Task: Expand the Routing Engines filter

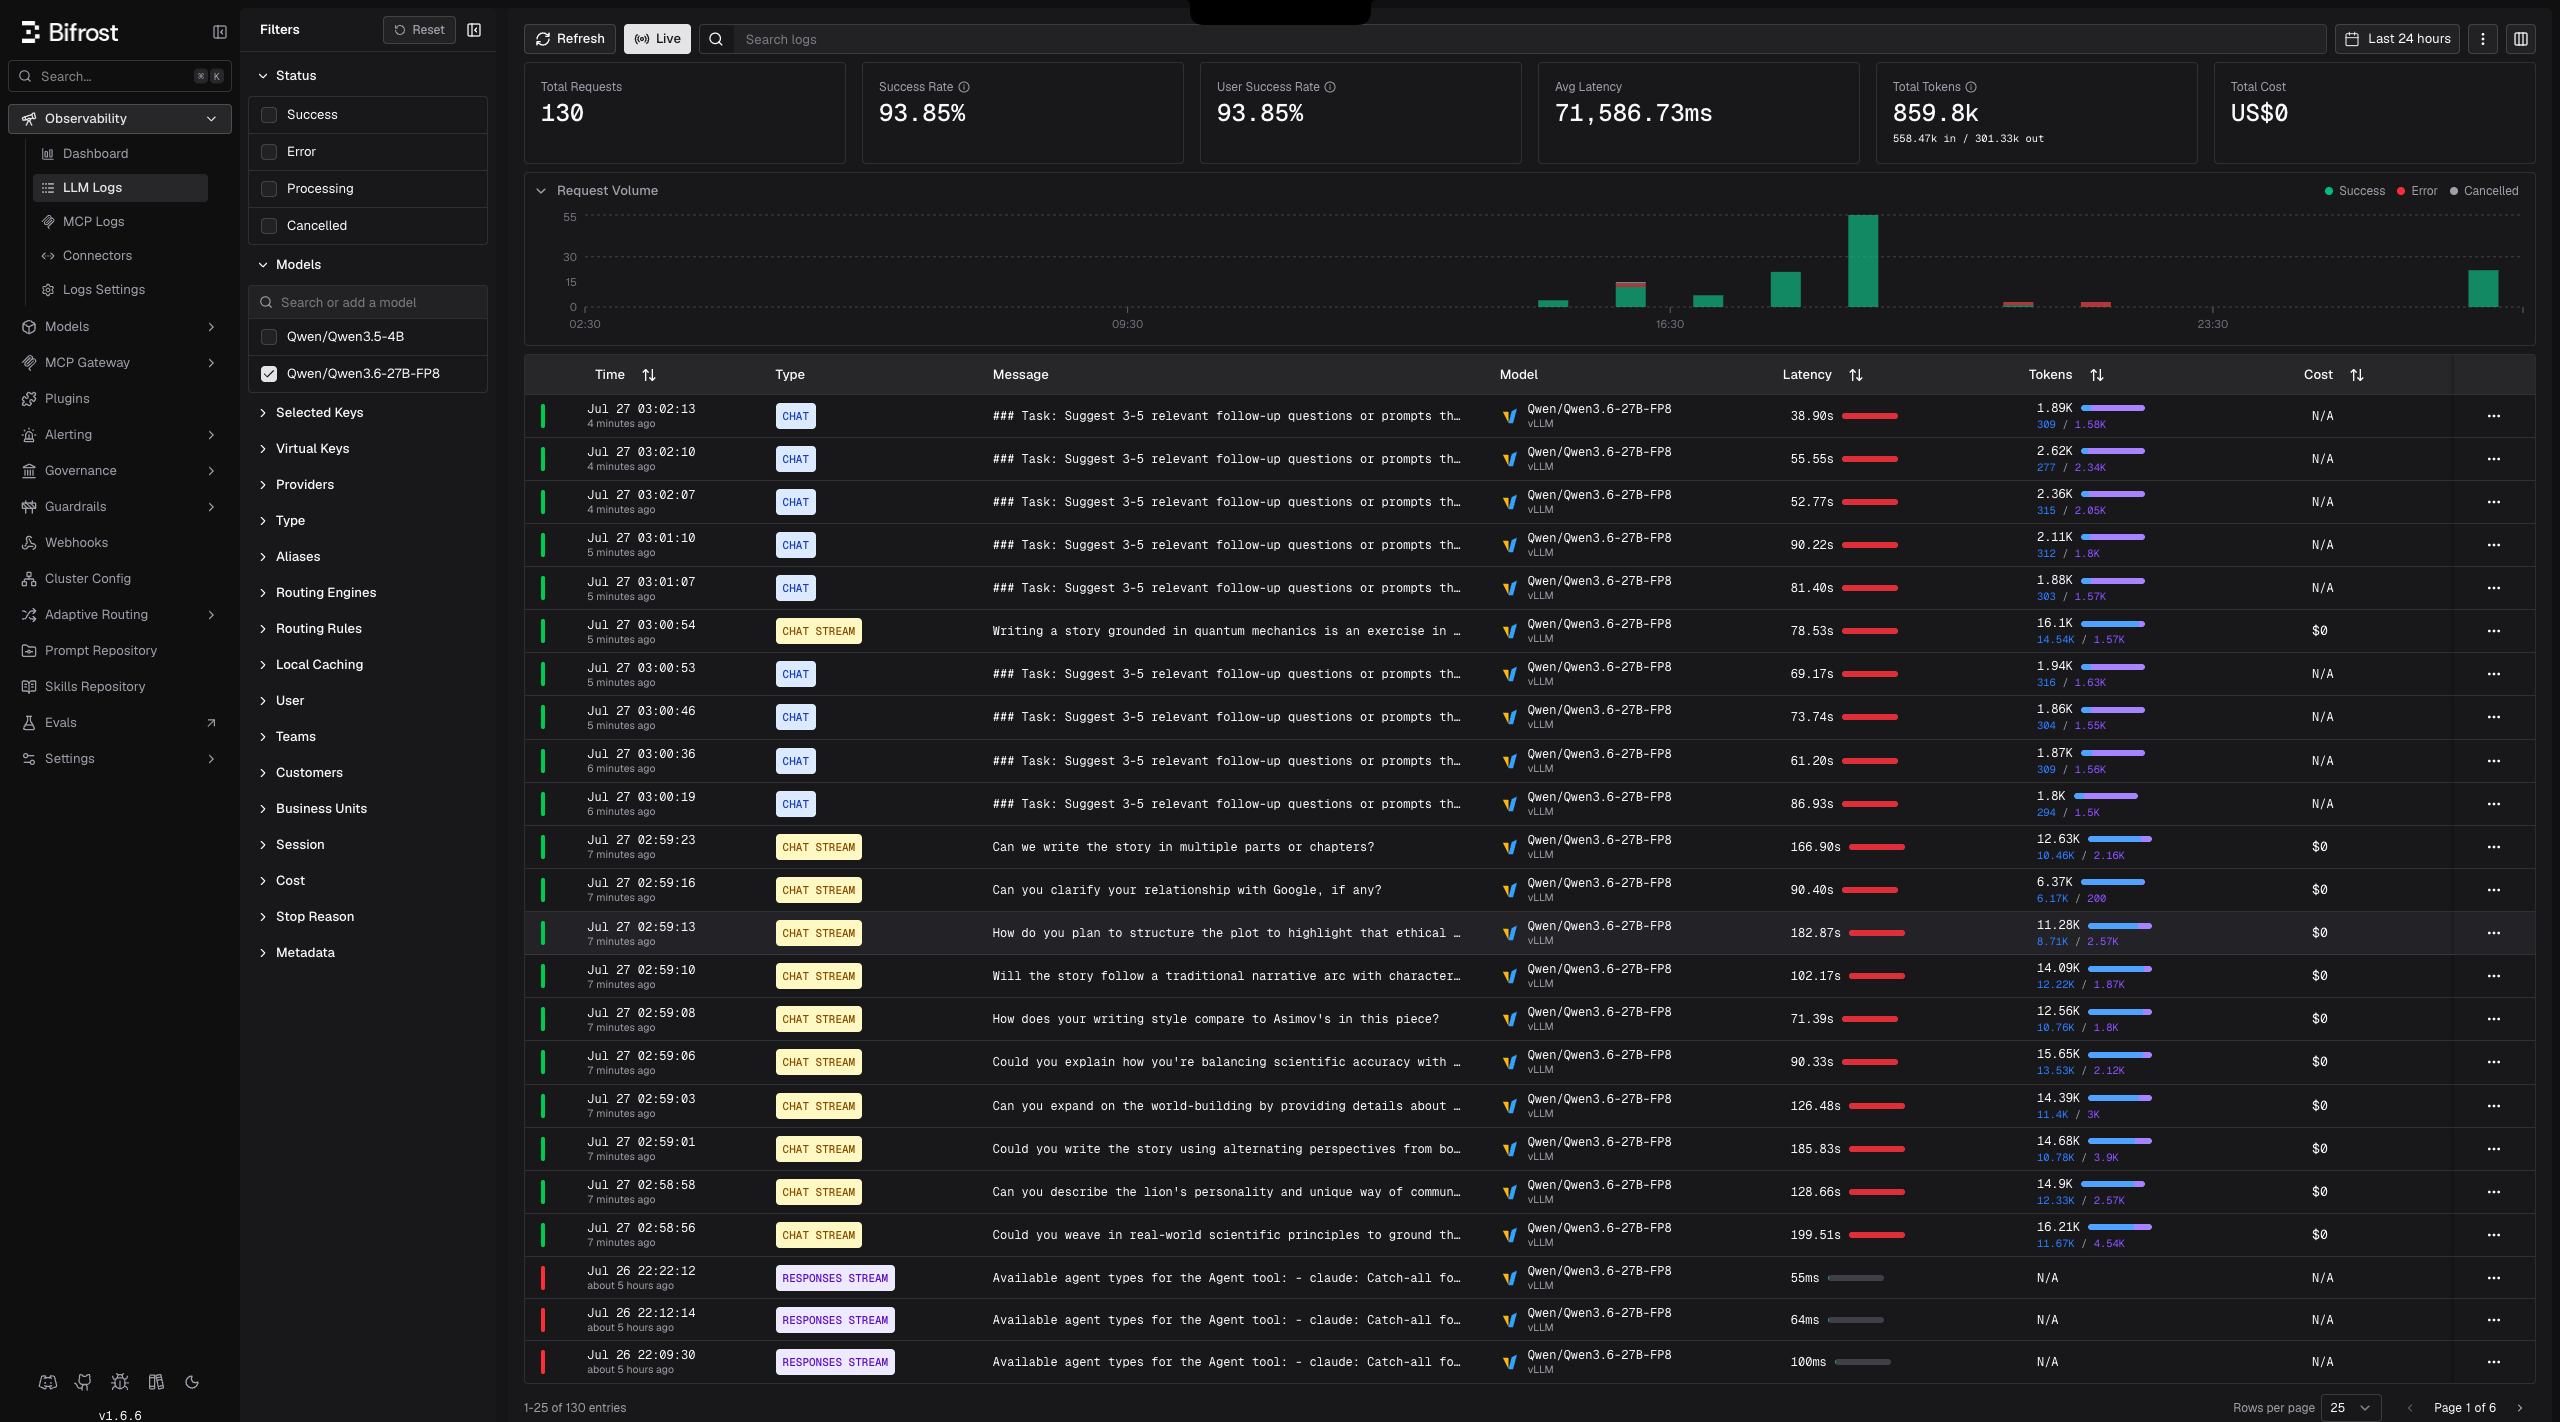Action: pyautogui.click(x=317, y=593)
